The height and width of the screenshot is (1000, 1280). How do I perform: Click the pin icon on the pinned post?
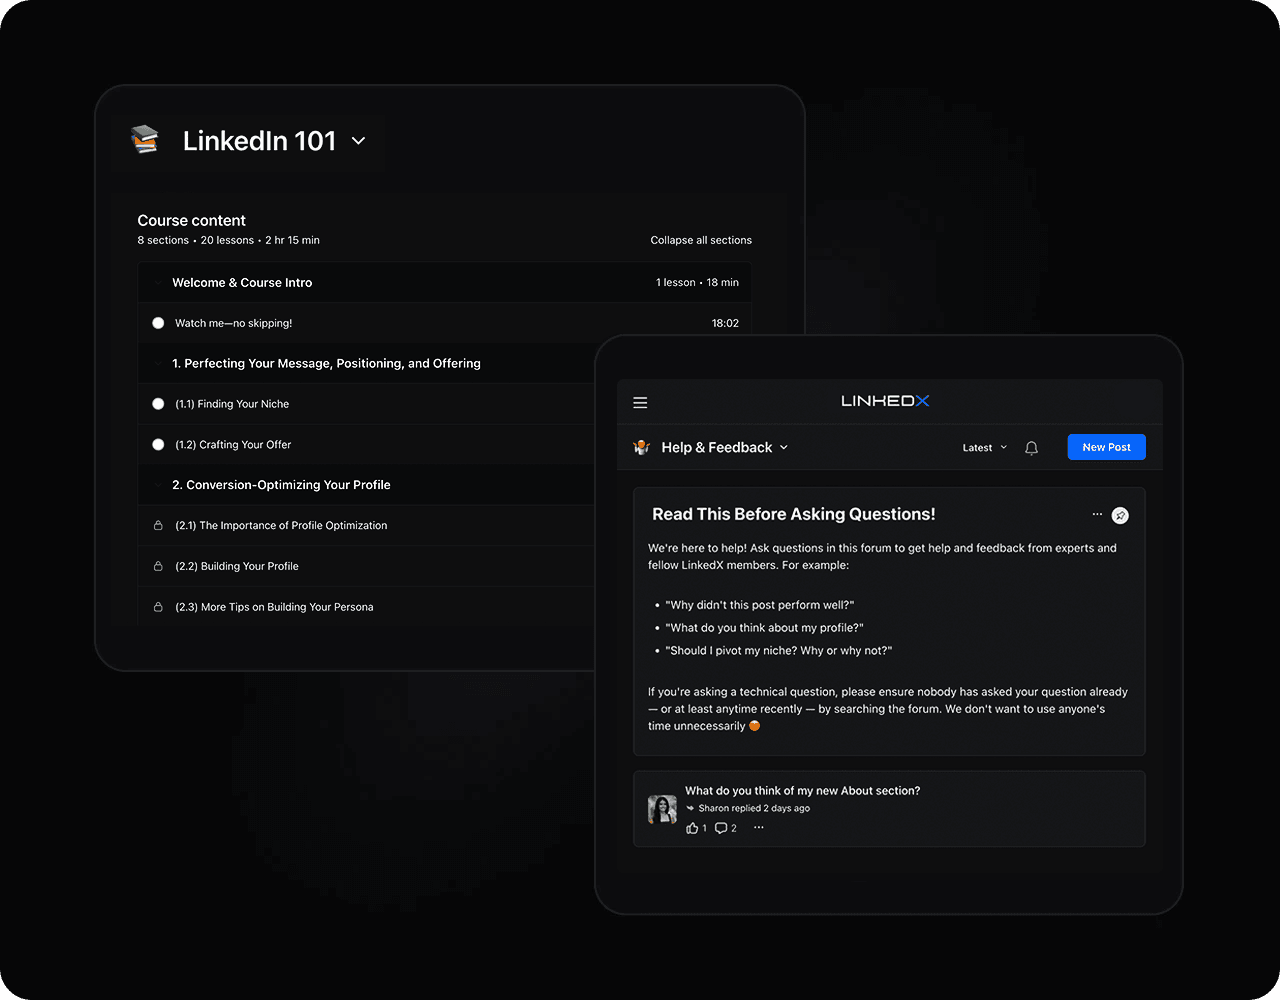coord(1120,515)
